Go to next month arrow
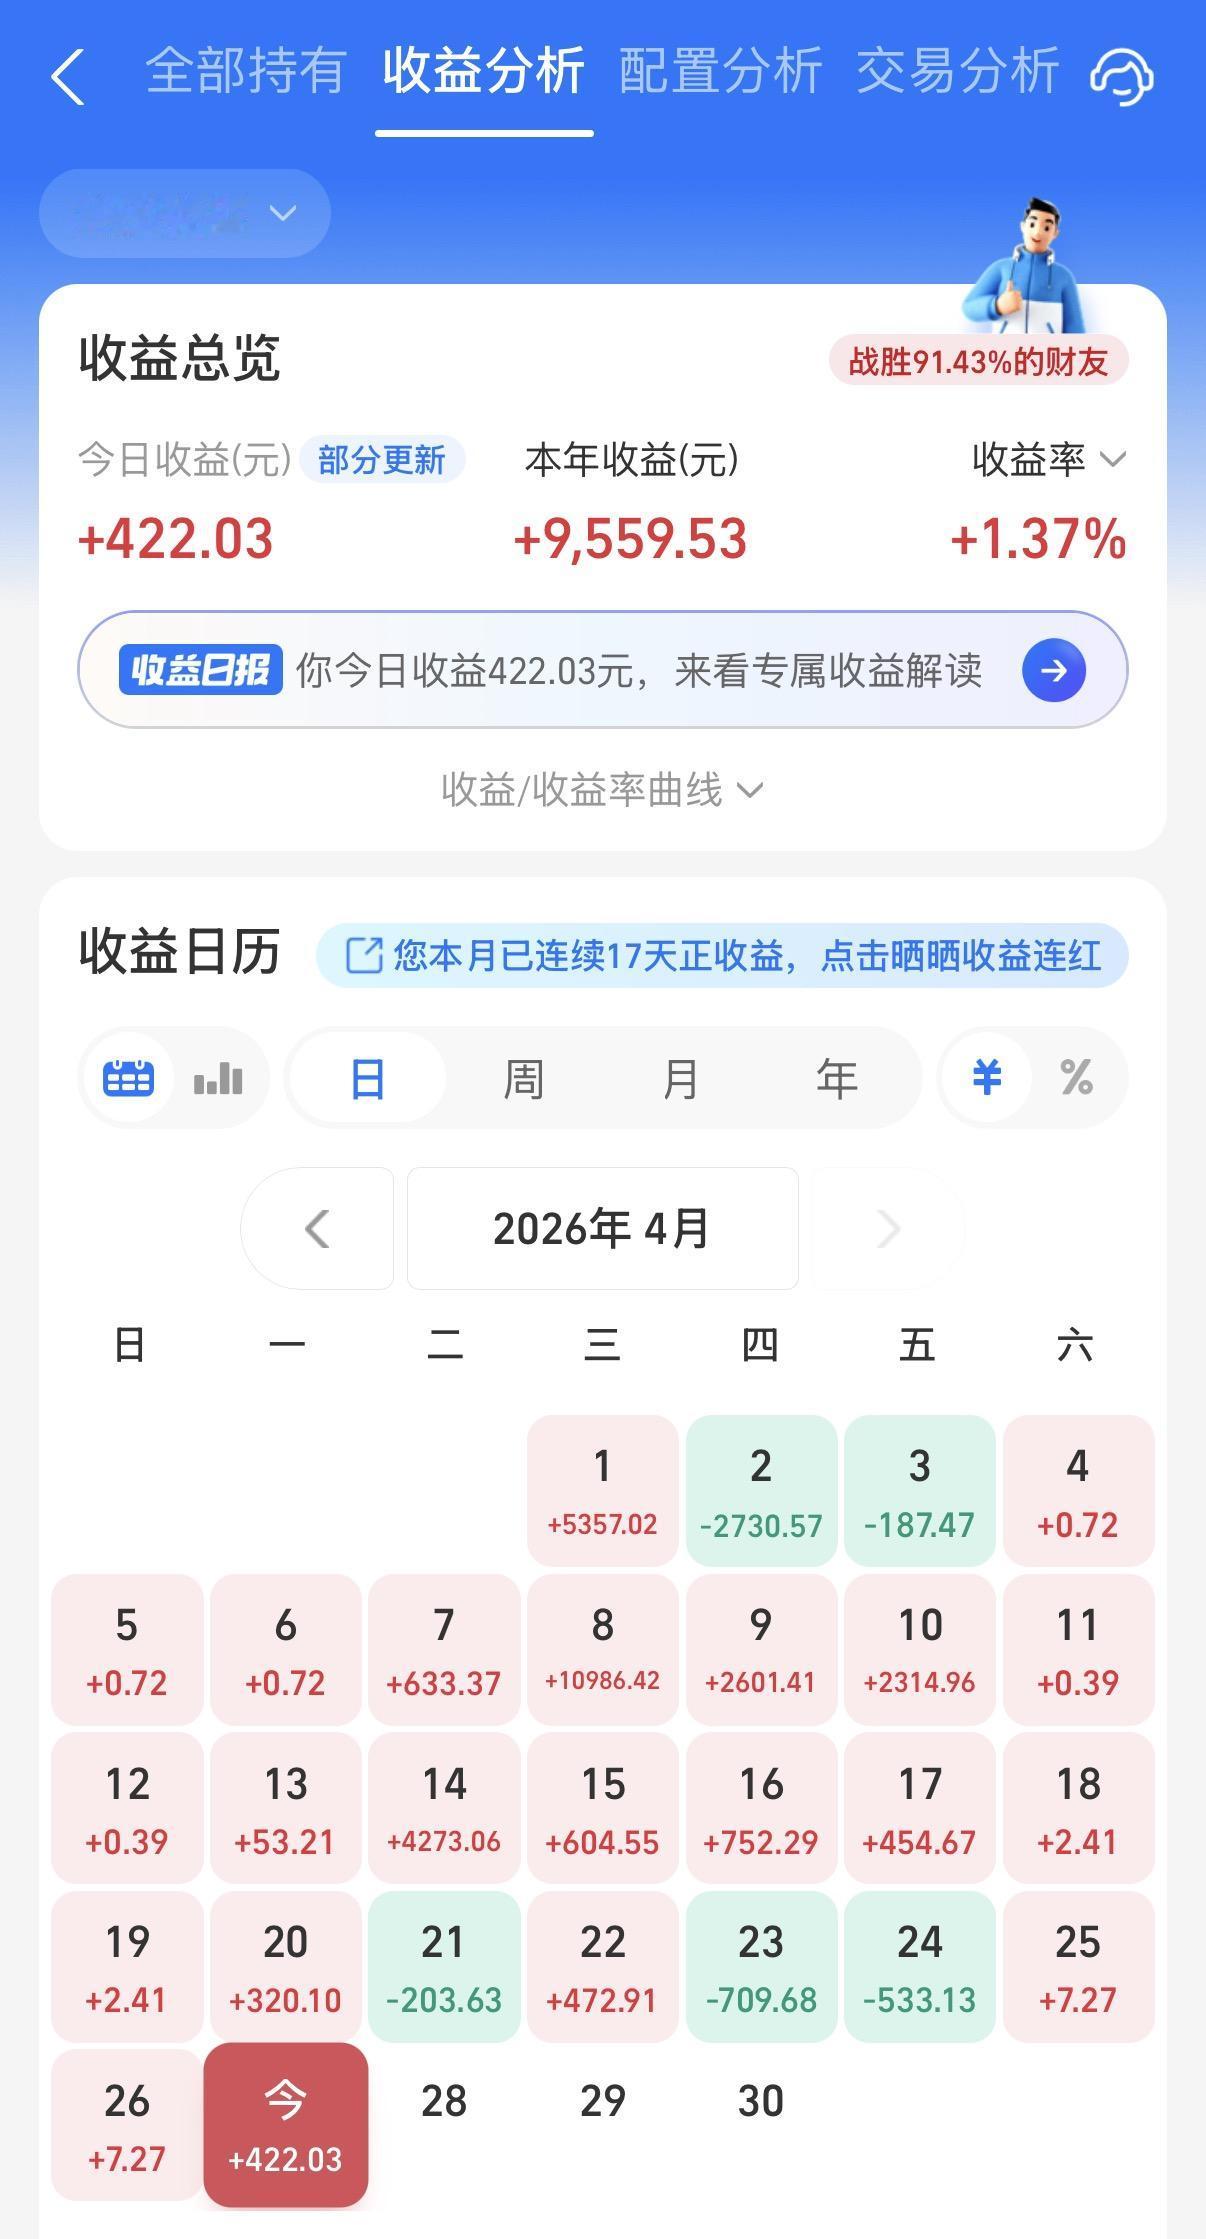Viewport: 1206px width, 2239px height. point(887,1228)
